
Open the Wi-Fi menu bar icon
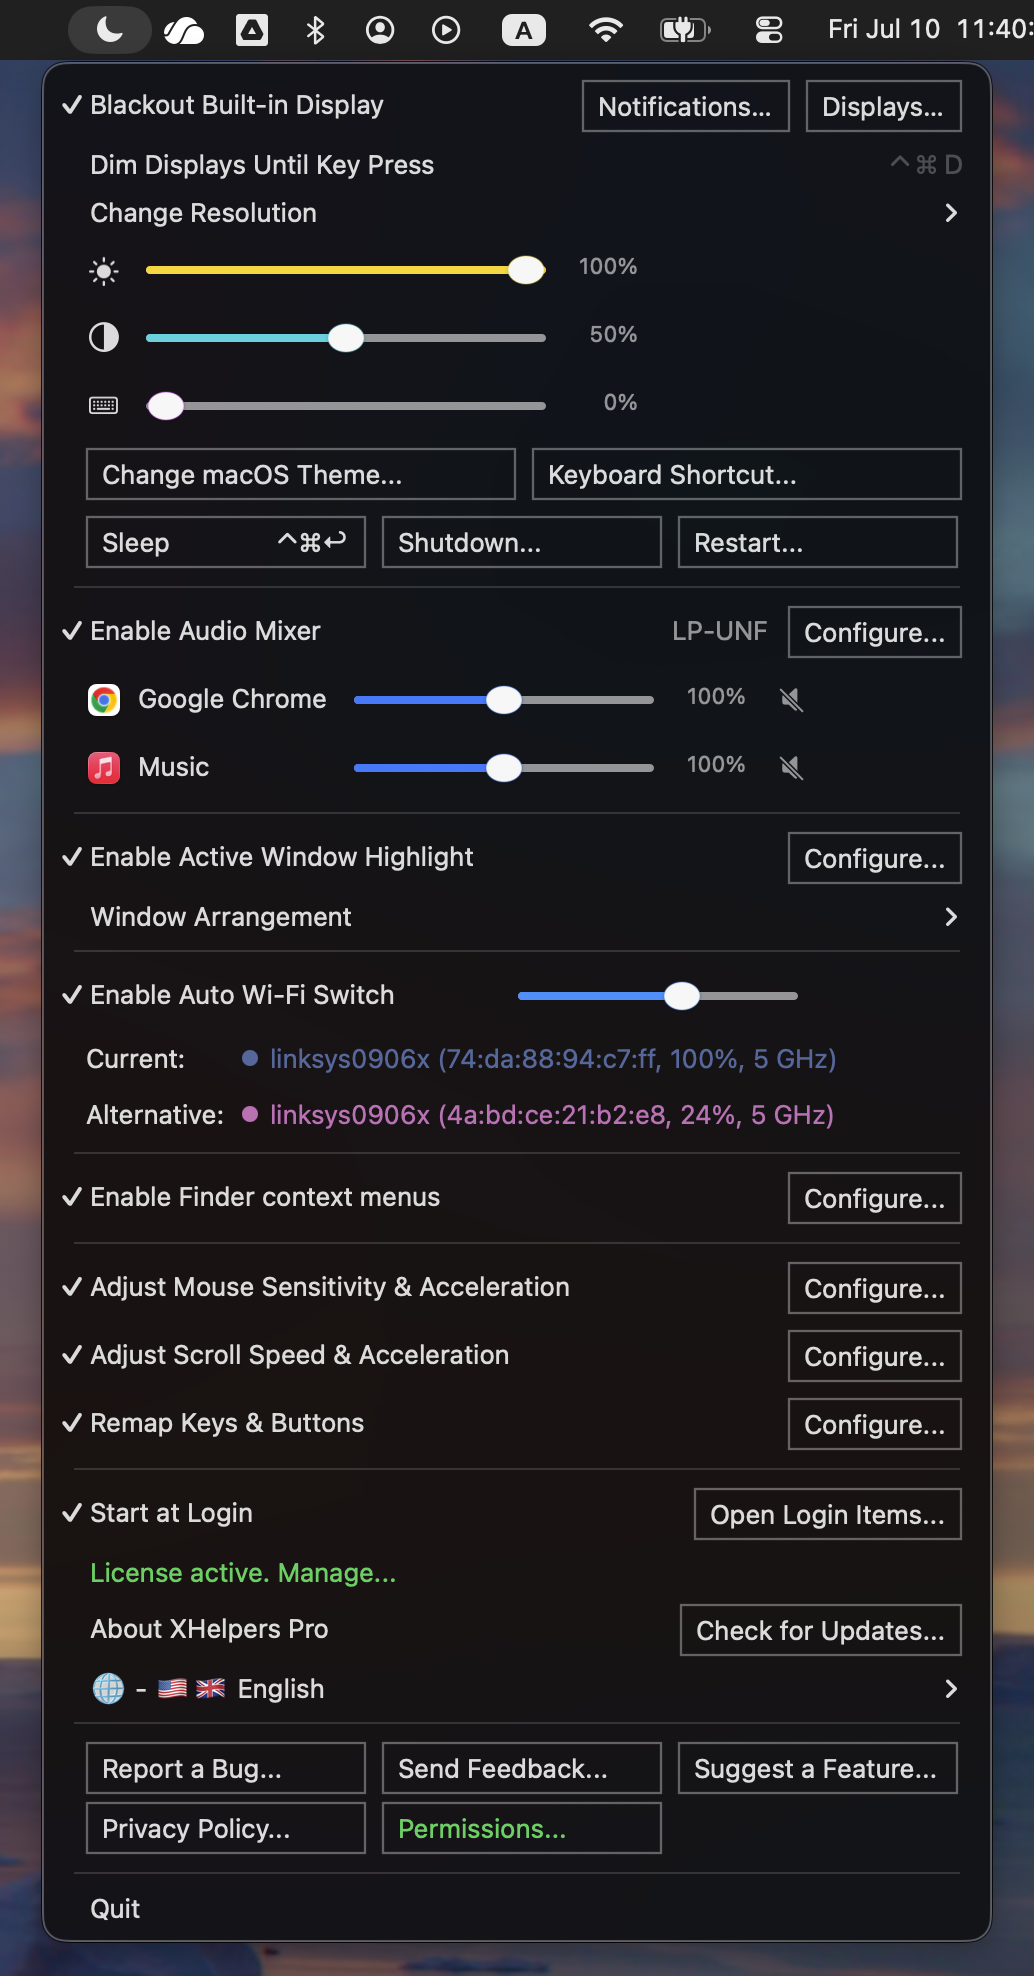[x=605, y=30]
